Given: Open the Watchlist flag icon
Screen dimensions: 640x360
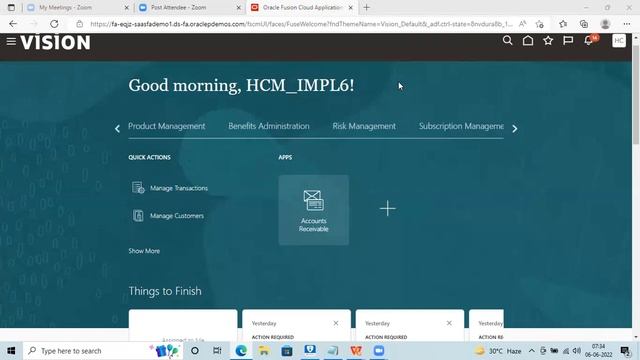Looking at the screenshot, I should point(568,40).
